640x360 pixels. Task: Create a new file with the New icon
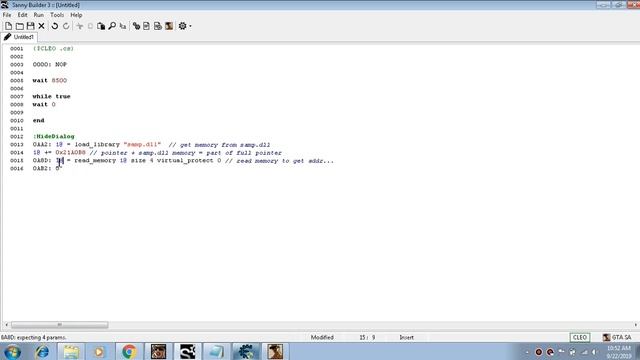(x=8, y=26)
